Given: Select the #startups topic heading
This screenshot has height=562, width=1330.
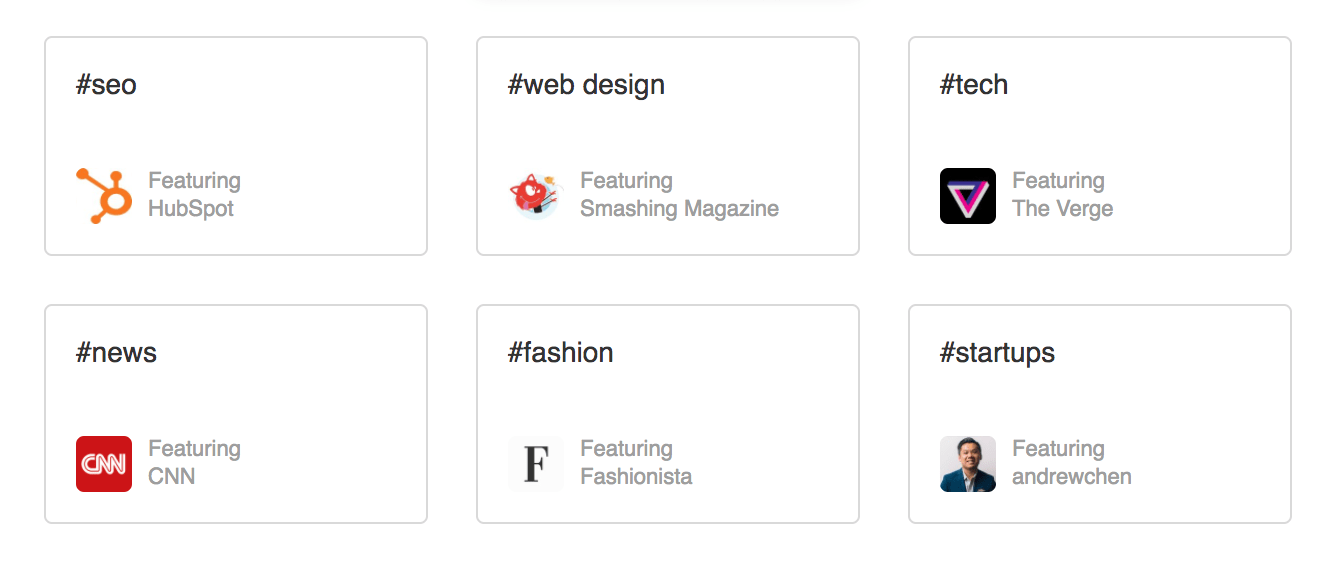Looking at the screenshot, I should click(x=997, y=353).
